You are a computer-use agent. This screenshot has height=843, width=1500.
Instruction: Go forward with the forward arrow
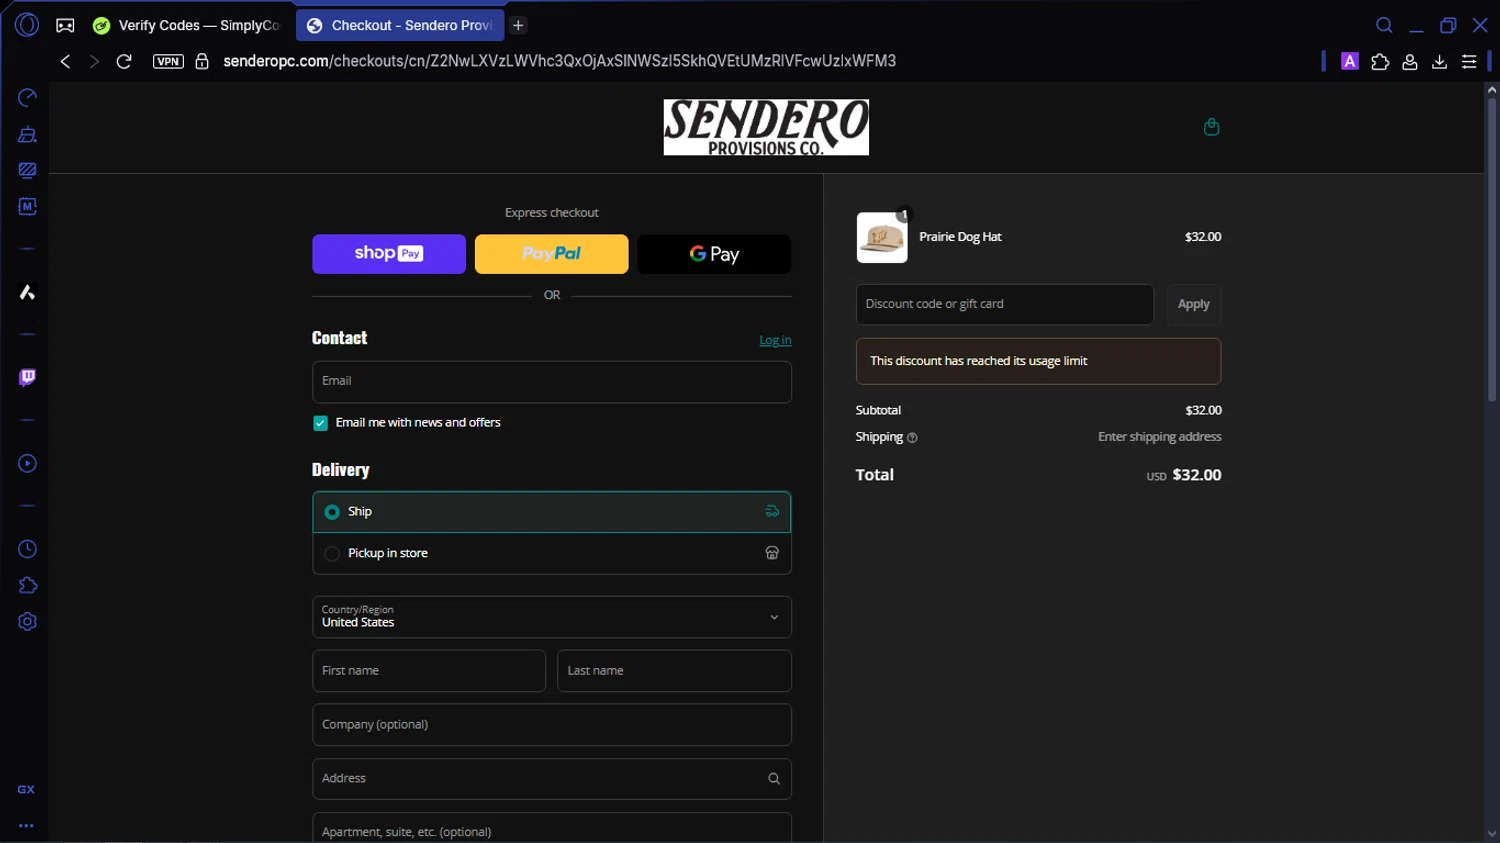click(94, 61)
